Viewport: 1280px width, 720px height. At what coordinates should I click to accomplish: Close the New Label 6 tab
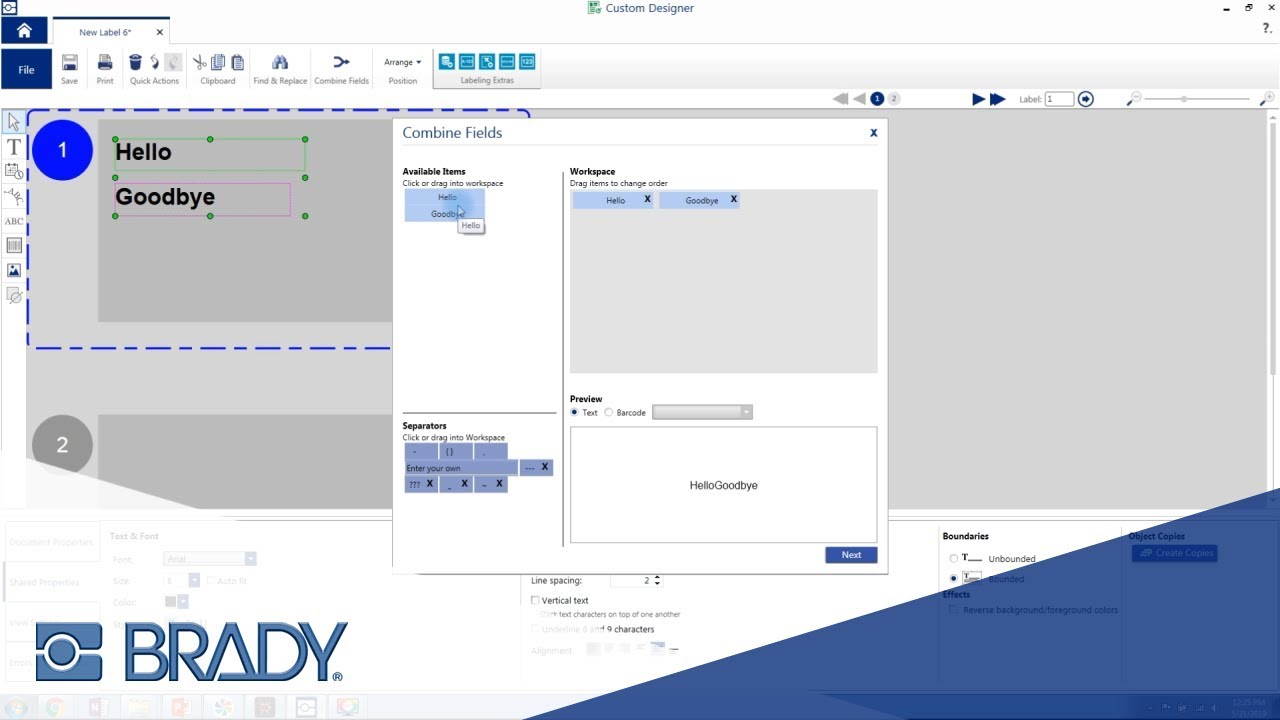click(160, 32)
